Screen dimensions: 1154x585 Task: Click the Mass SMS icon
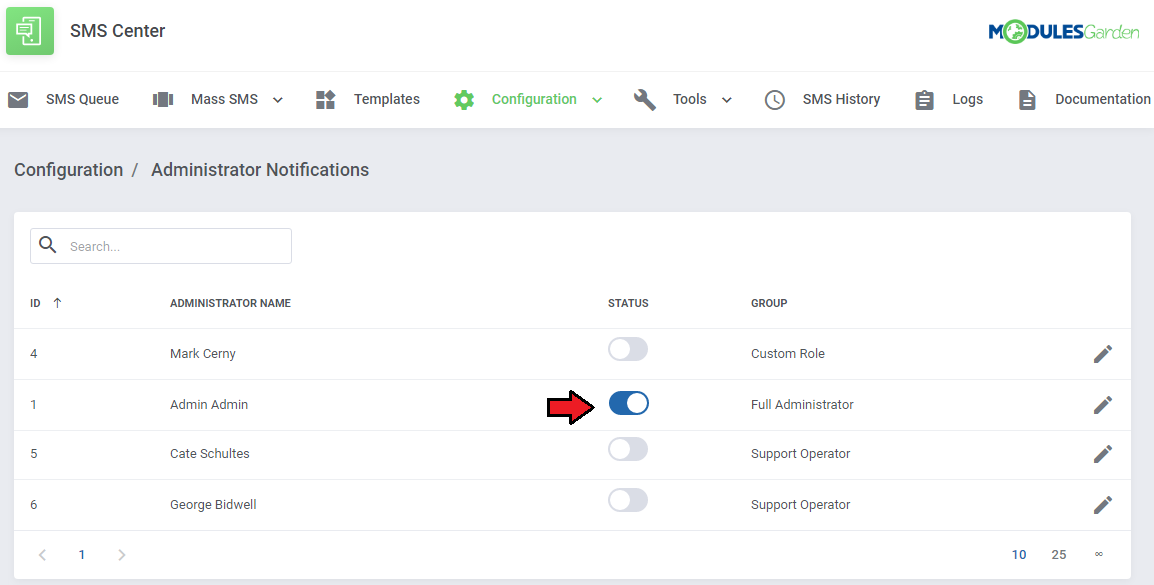point(163,99)
